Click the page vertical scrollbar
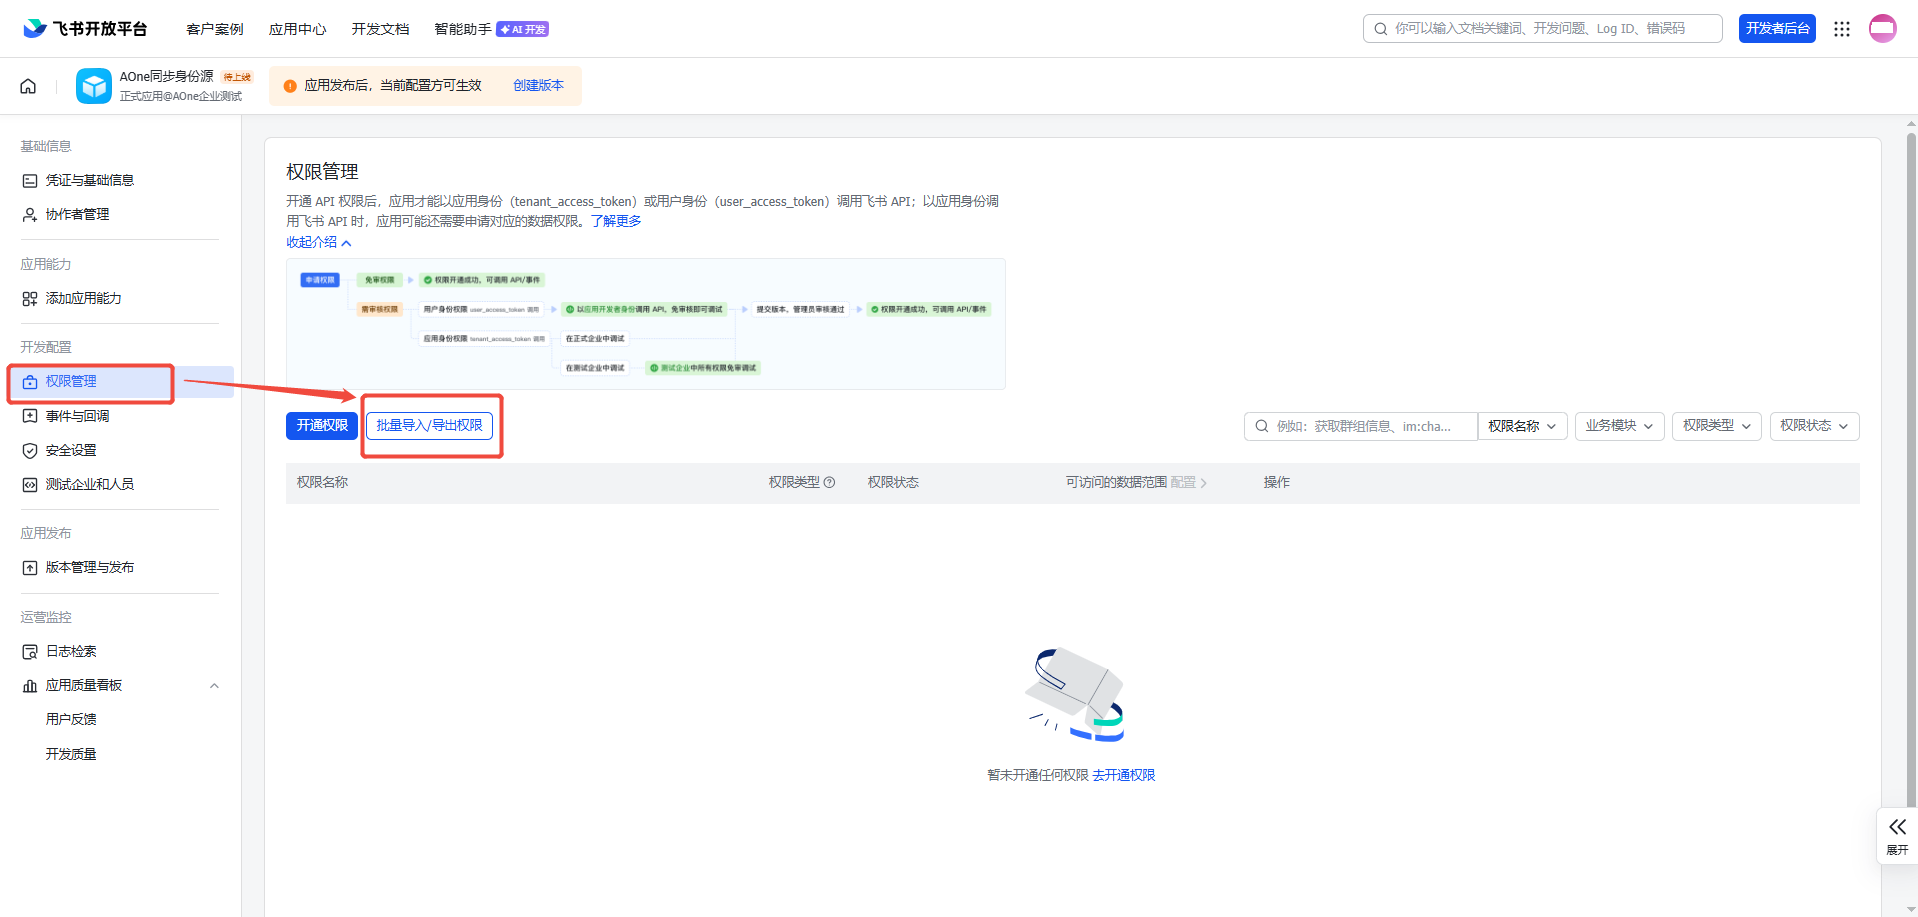This screenshot has width=1918, height=917. coord(1911,470)
